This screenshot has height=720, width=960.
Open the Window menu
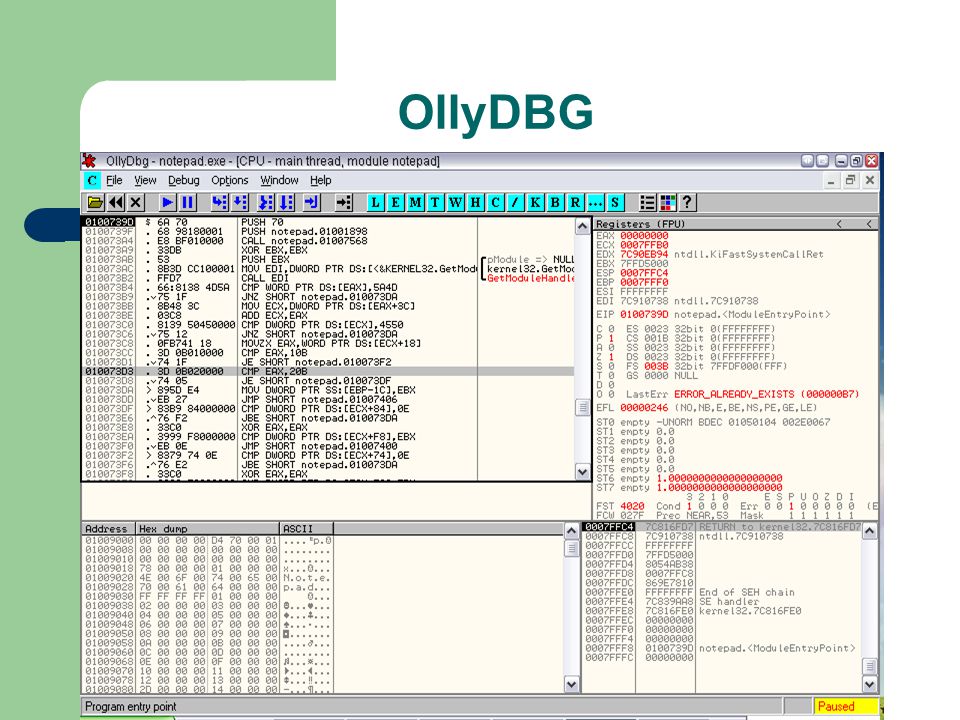pos(279,181)
